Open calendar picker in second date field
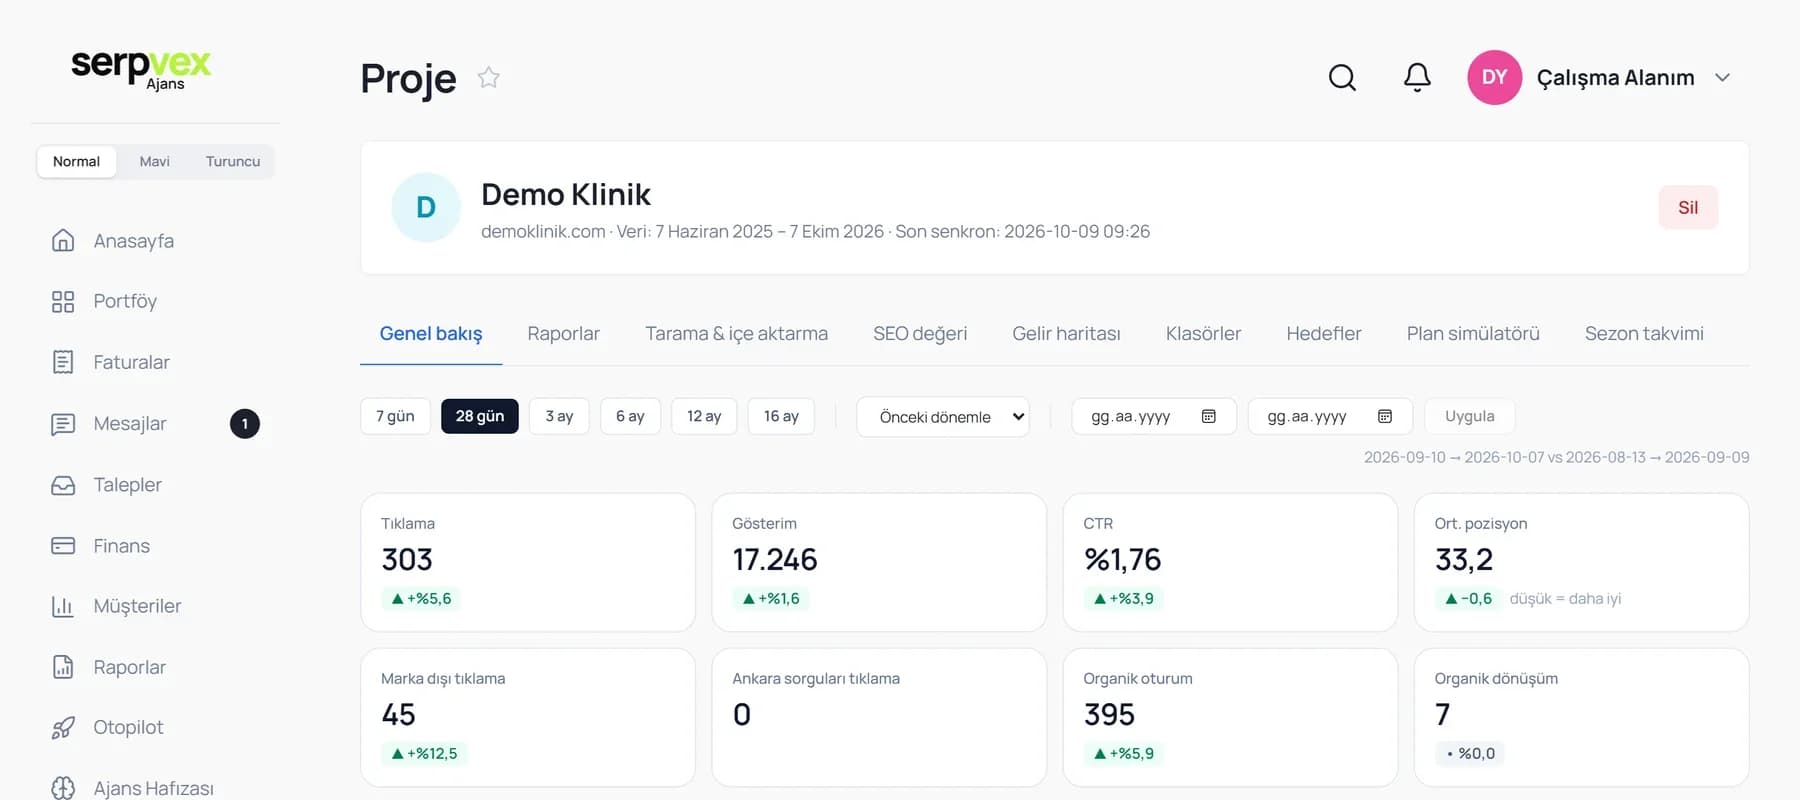This screenshot has height=800, width=1800. pyautogui.click(x=1385, y=416)
